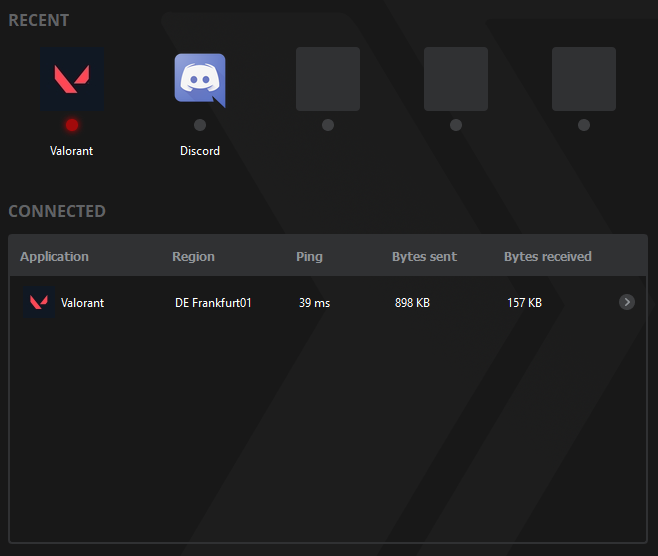Expand the Valorant connection details chevron

tap(627, 302)
